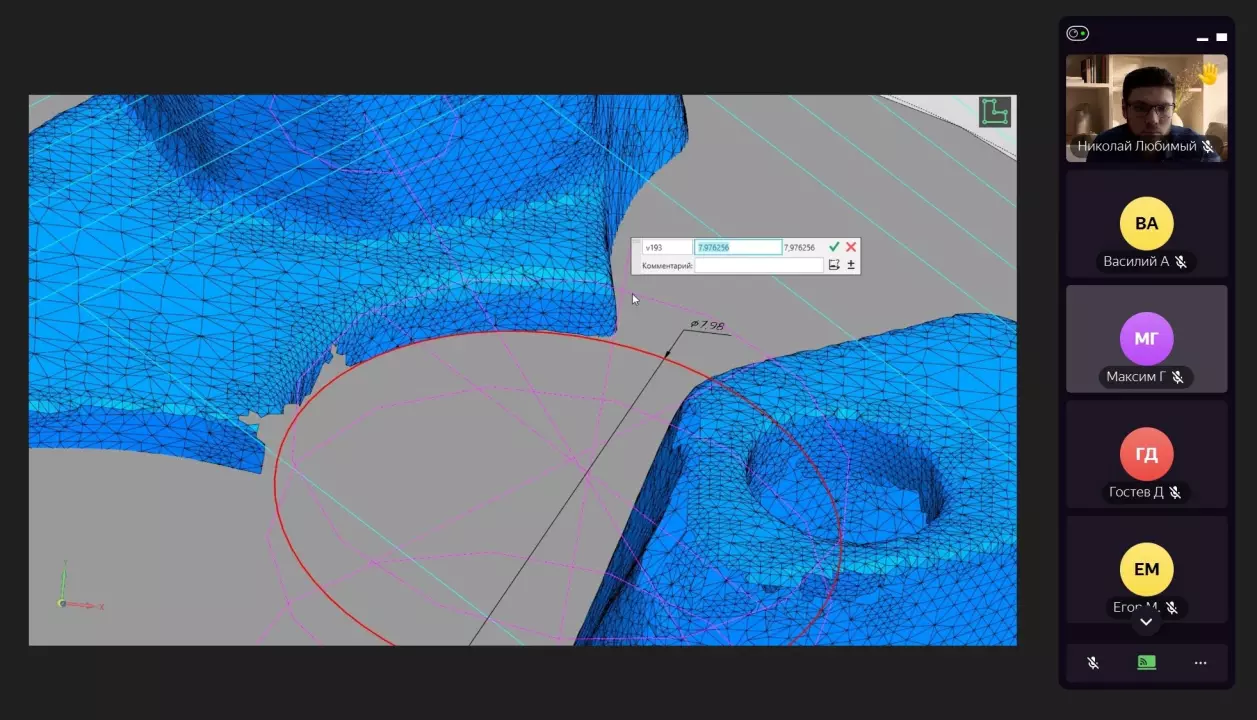Select Василий А participant tile
The width and height of the screenshot is (1257, 720).
(1146, 223)
